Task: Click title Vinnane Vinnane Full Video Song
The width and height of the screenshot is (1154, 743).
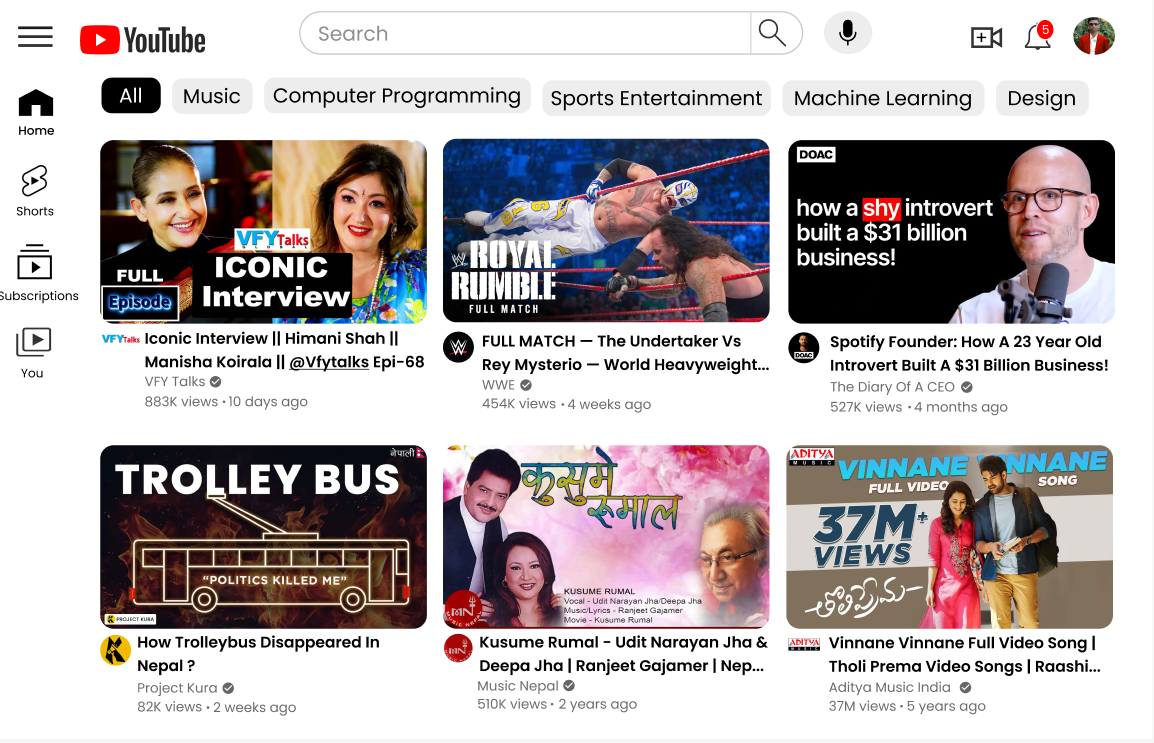Action: tap(965, 655)
